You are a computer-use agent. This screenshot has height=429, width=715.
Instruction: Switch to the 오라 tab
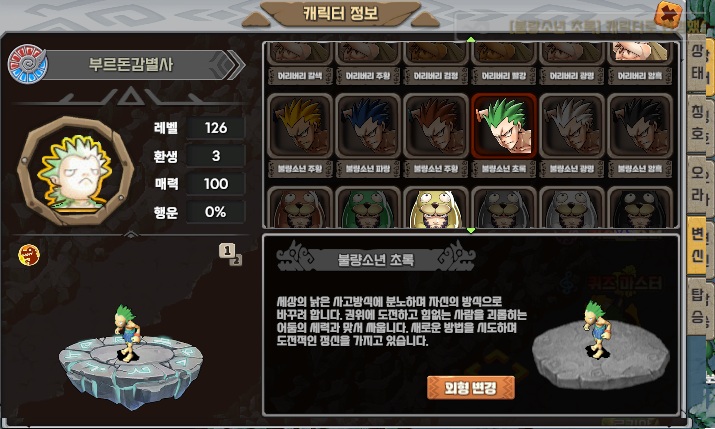[697, 185]
